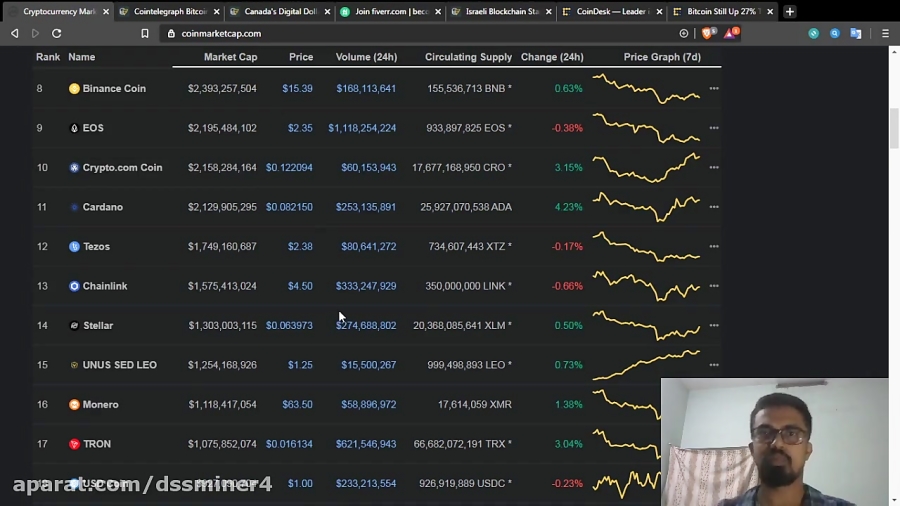Click the EOS logo icon
This screenshot has height=506, width=900.
pyautogui.click(x=74, y=128)
